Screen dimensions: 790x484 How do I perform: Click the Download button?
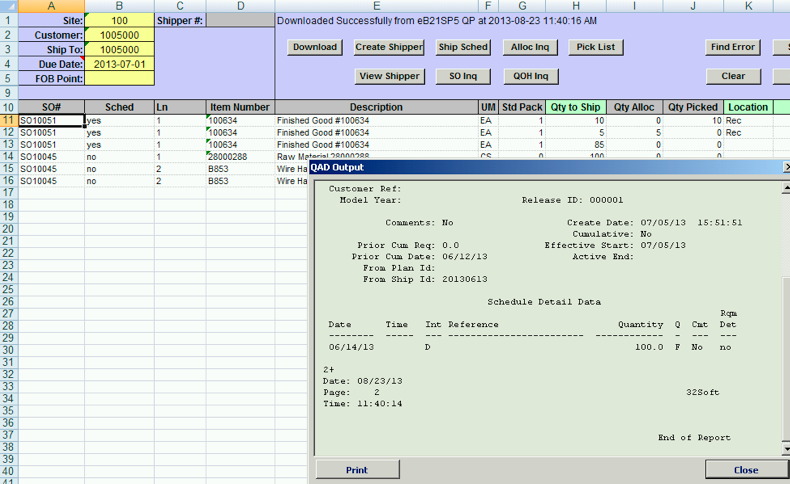[315, 47]
